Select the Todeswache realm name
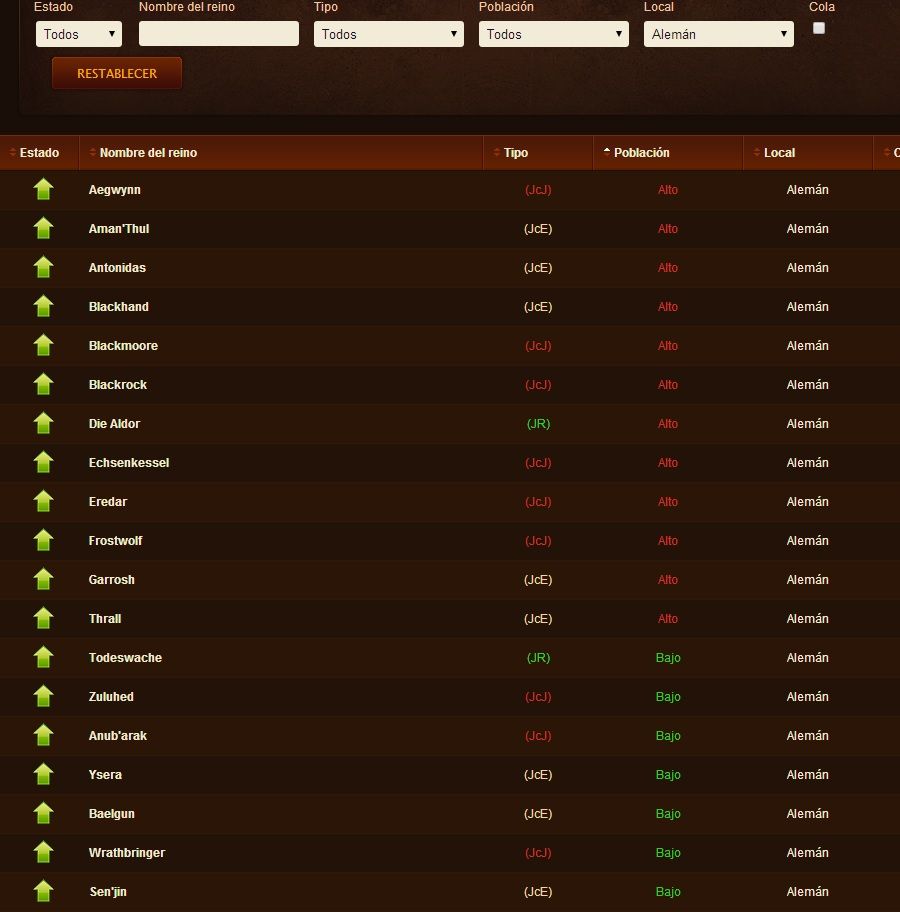Screen dimensions: 900x912 125,657
